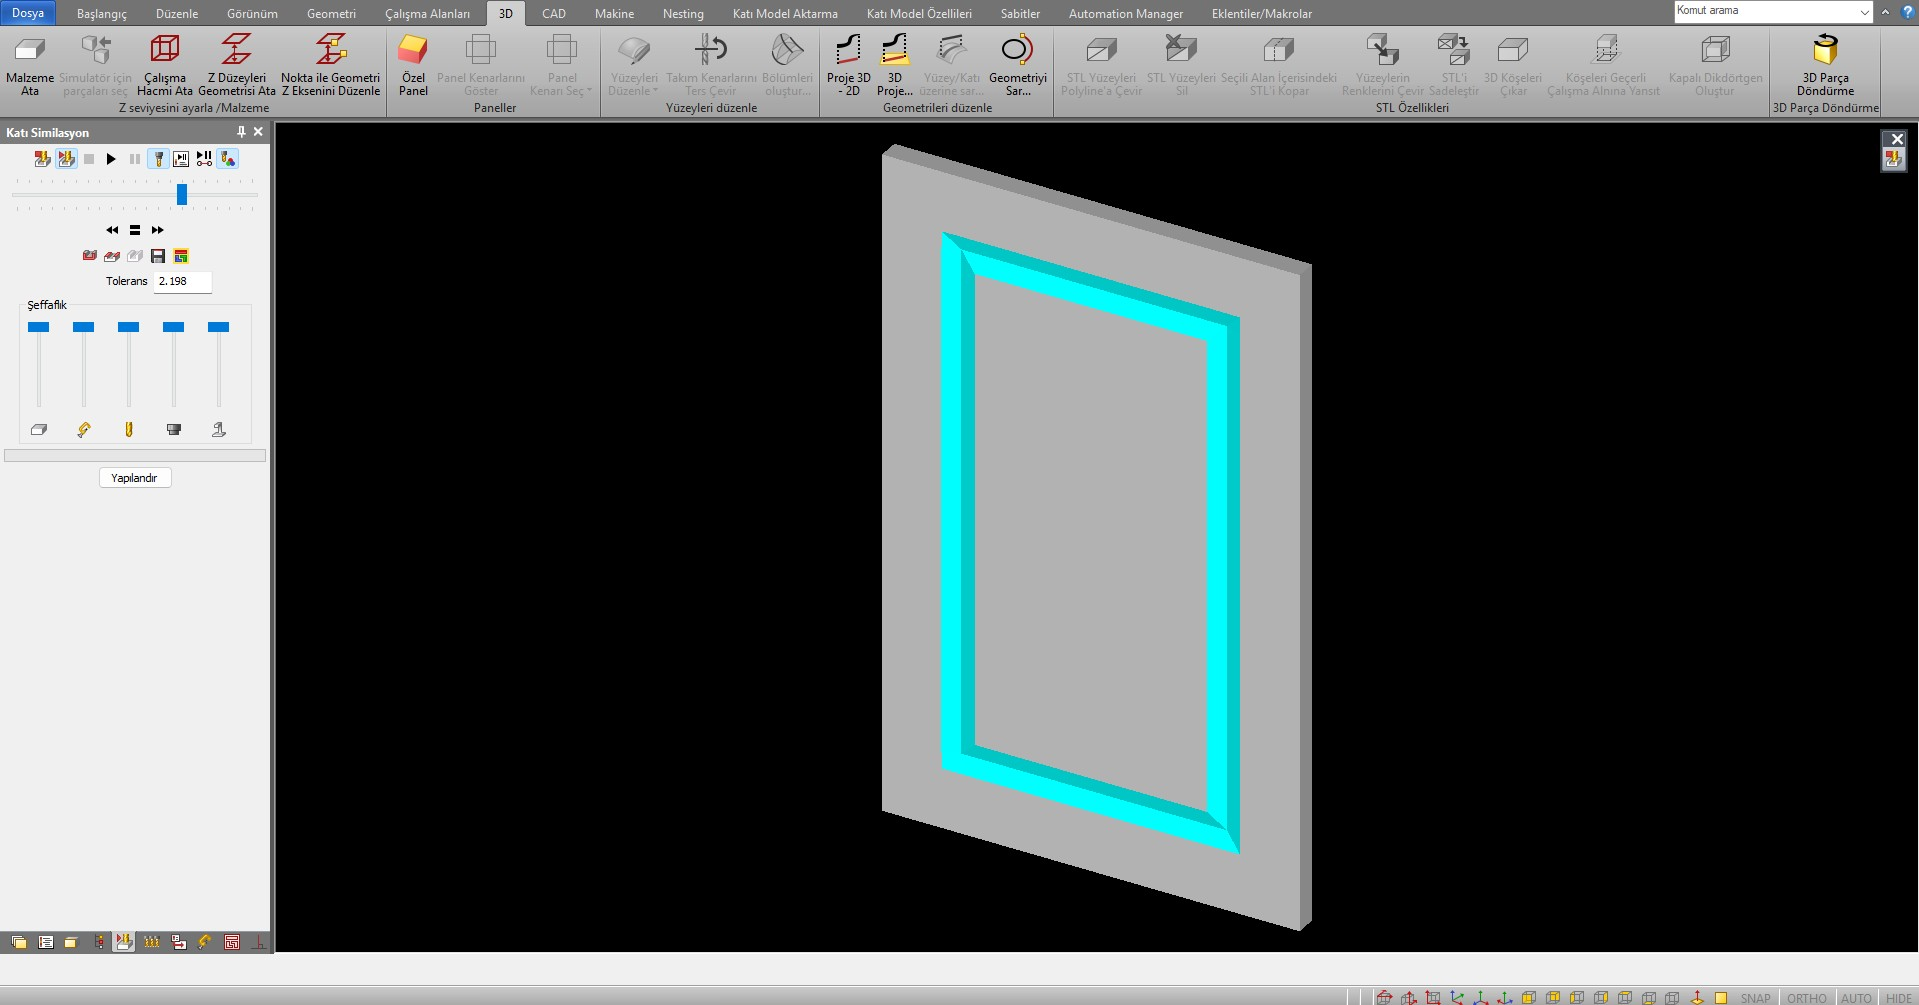Click the 3D Parça Döndürme icon
This screenshot has height=1005, width=1919.
pos(1825,50)
